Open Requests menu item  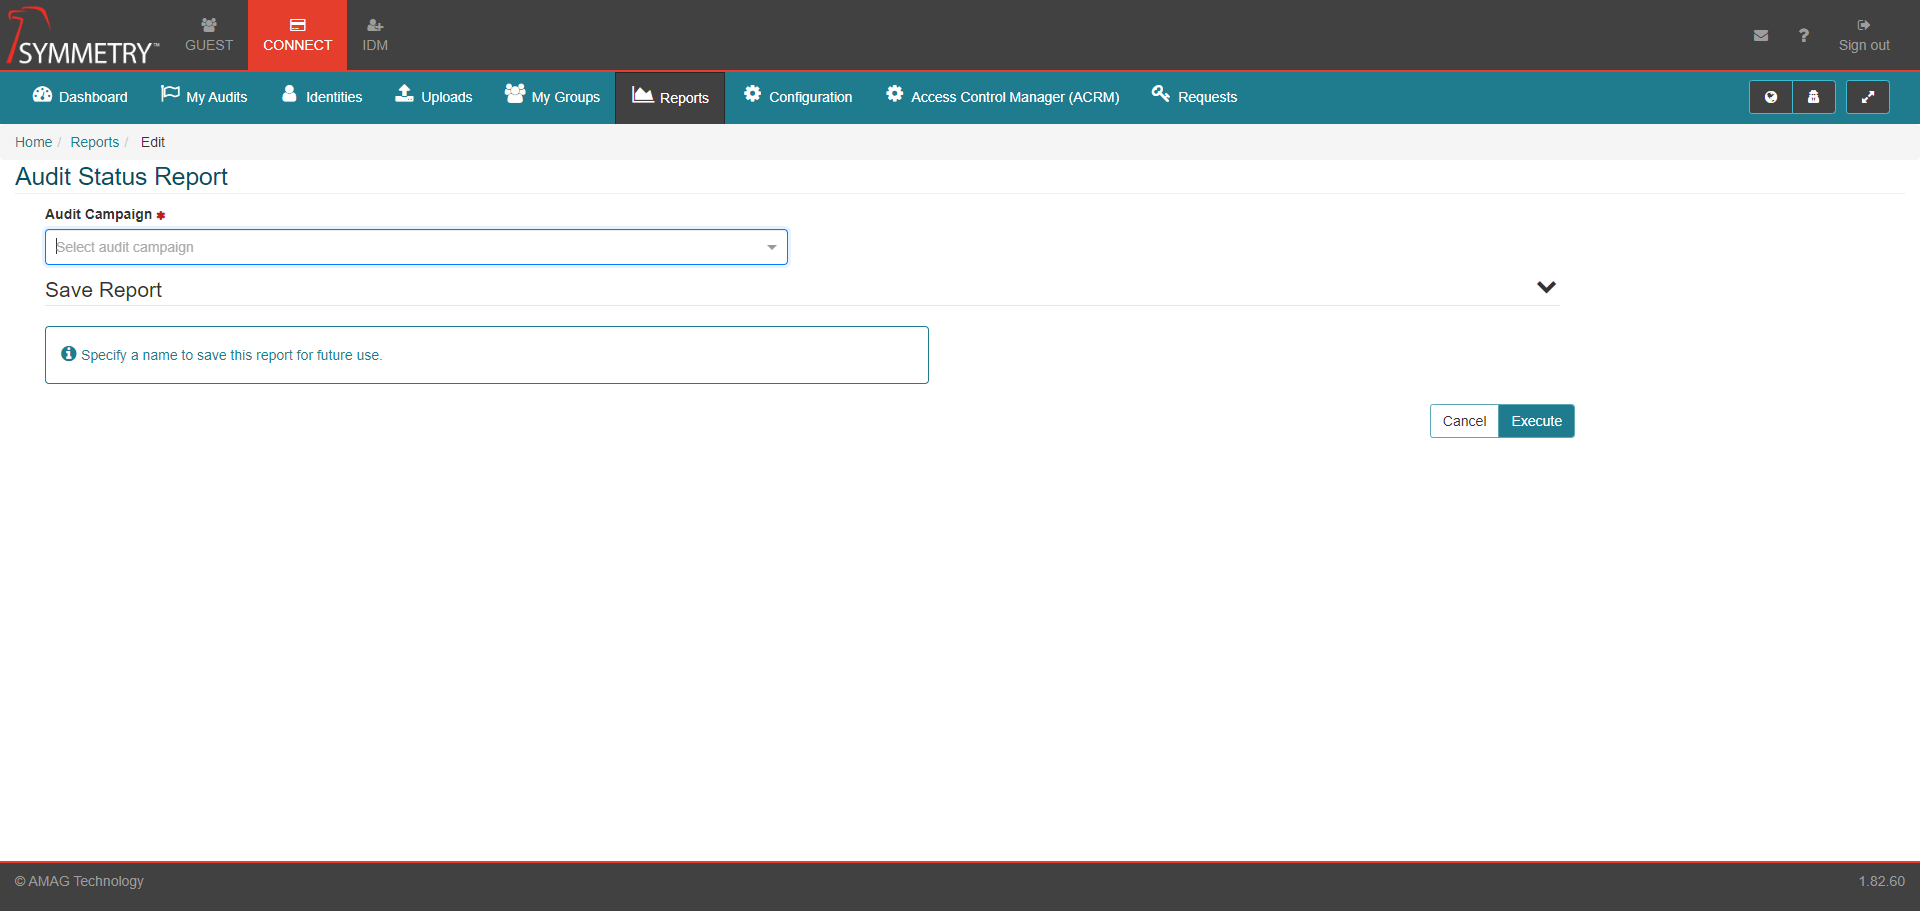pyautogui.click(x=1194, y=97)
